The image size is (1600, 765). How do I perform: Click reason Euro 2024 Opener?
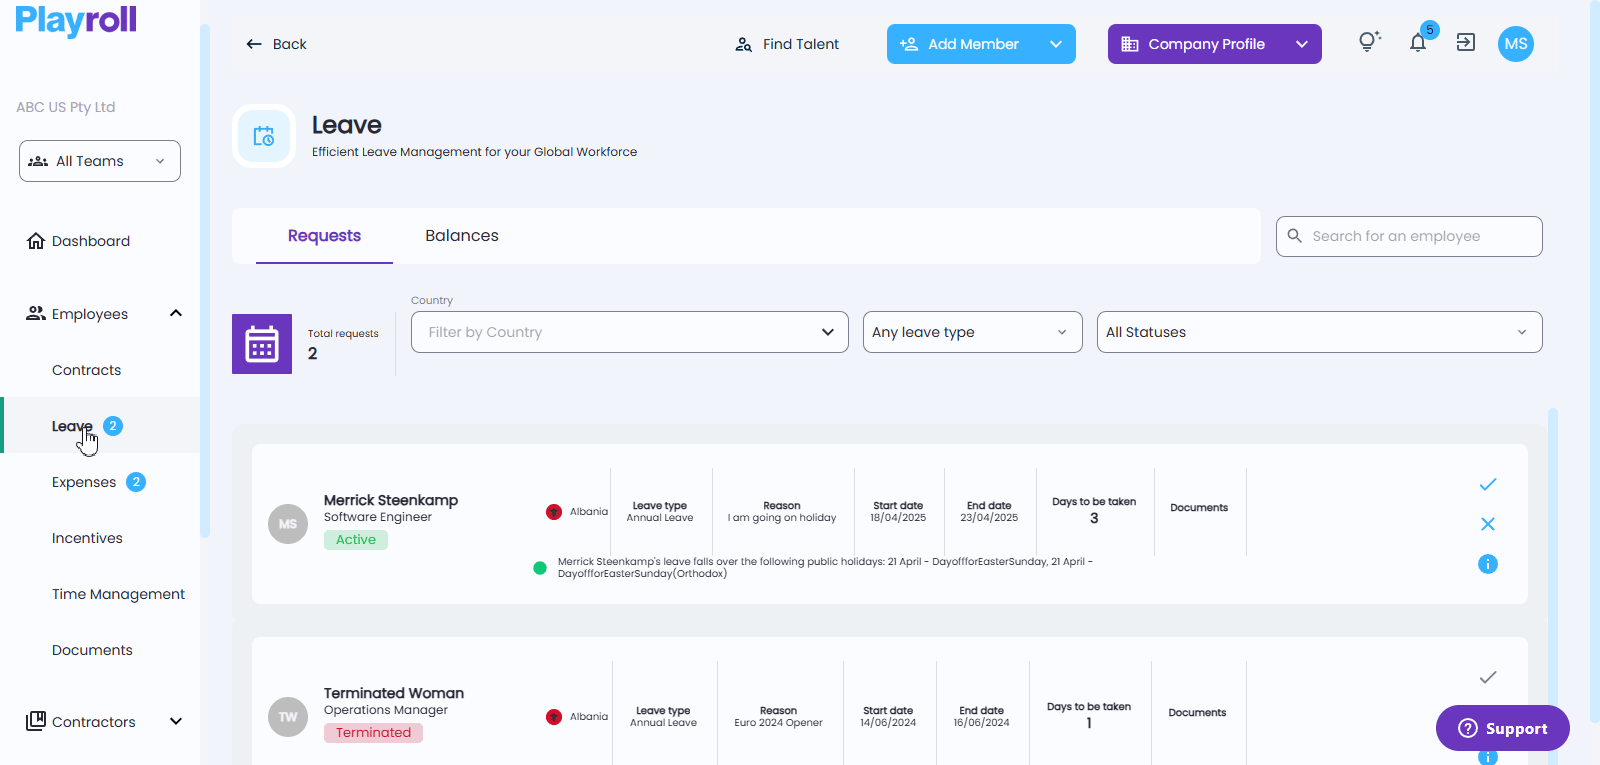778,723
